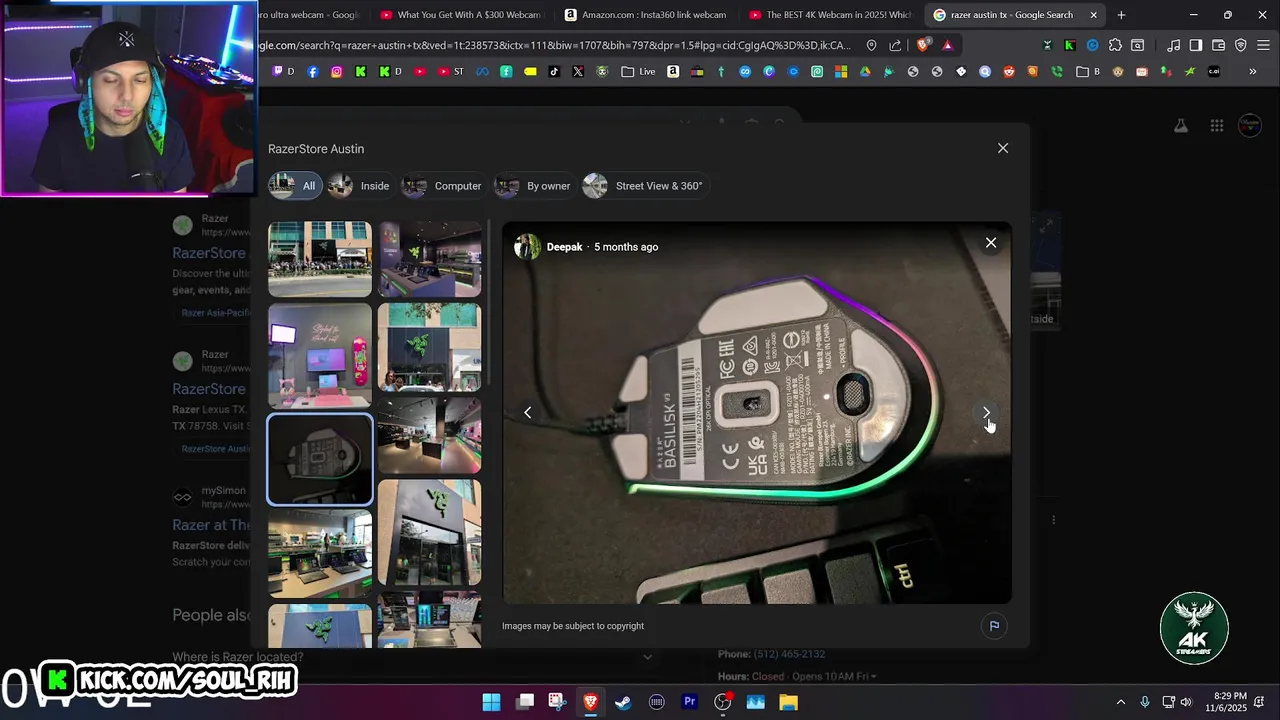Viewport: 1280px width, 720px height.
Task: Open the browser extensions puzzle icon
Action: 1115,45
